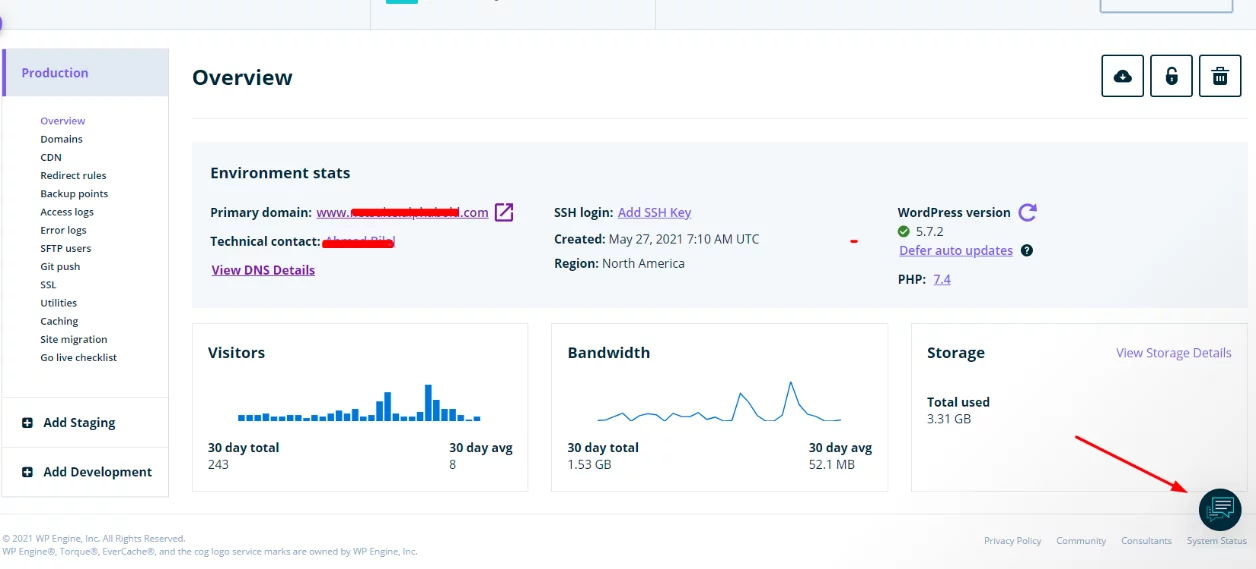The width and height of the screenshot is (1256, 569).
Task: Click WordPress version number 5.7.2
Action: point(930,231)
